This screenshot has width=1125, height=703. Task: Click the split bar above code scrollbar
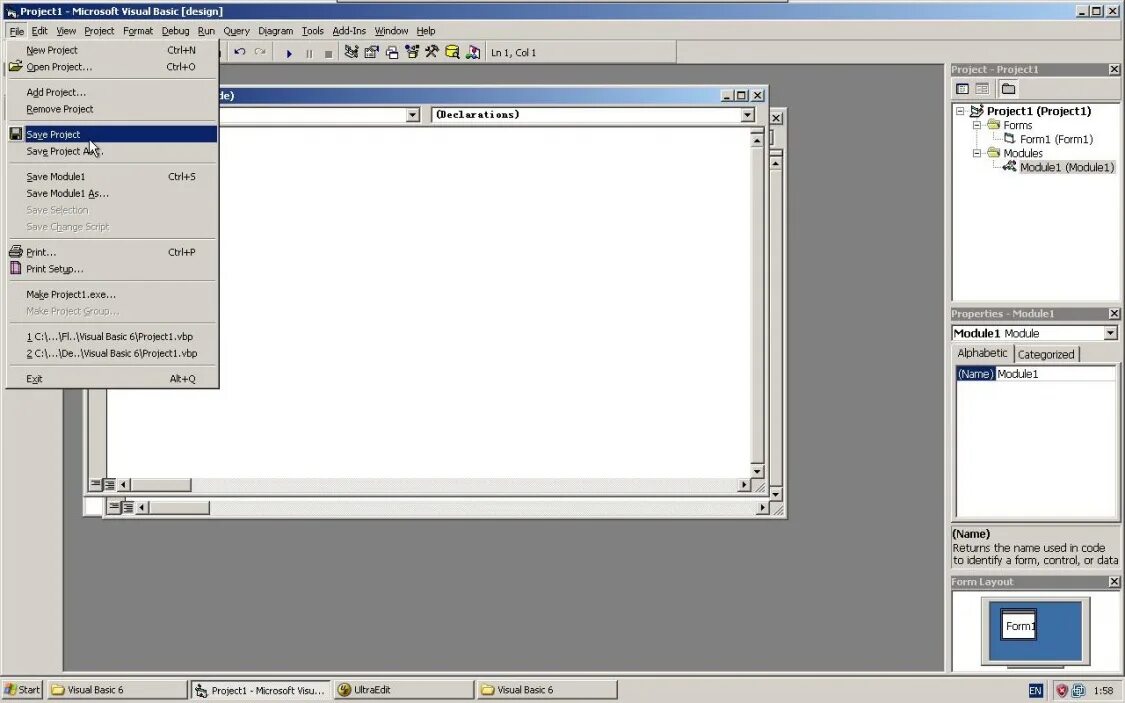(757, 131)
